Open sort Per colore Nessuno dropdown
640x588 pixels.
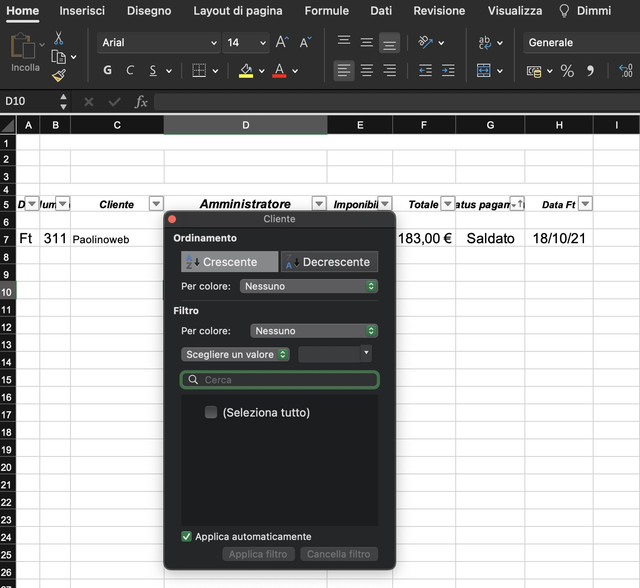click(x=309, y=286)
